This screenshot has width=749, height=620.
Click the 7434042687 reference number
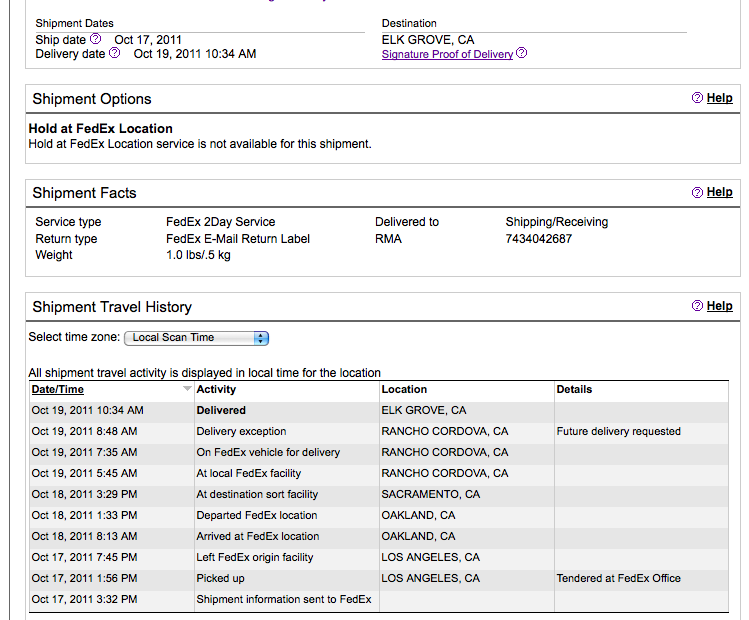538,239
